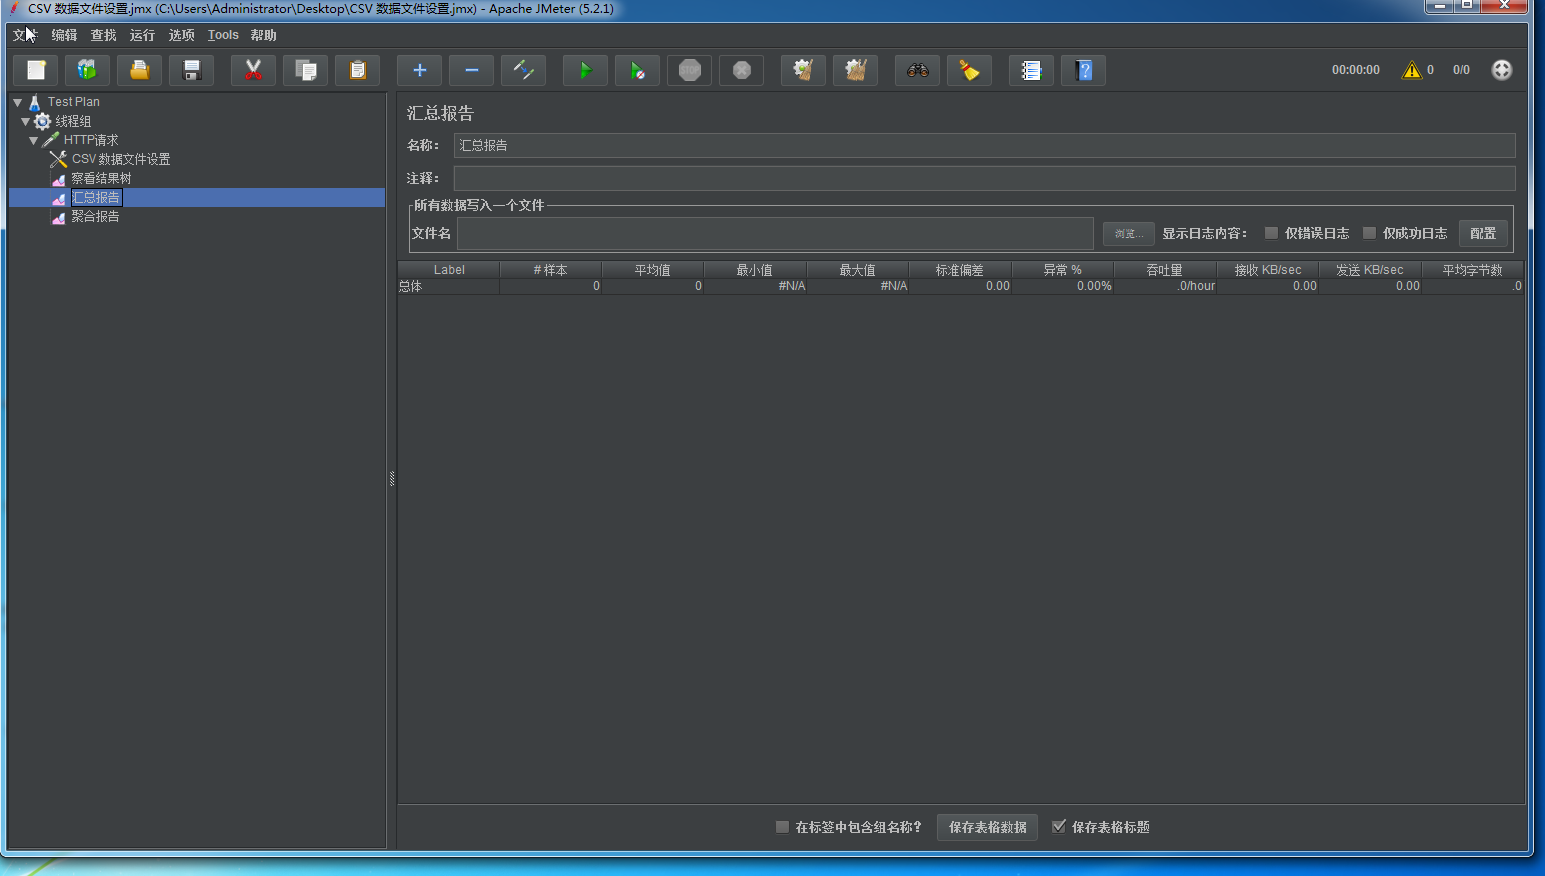Enable the 仅成功日志 checkbox
The image size is (1545, 876).
(1369, 233)
